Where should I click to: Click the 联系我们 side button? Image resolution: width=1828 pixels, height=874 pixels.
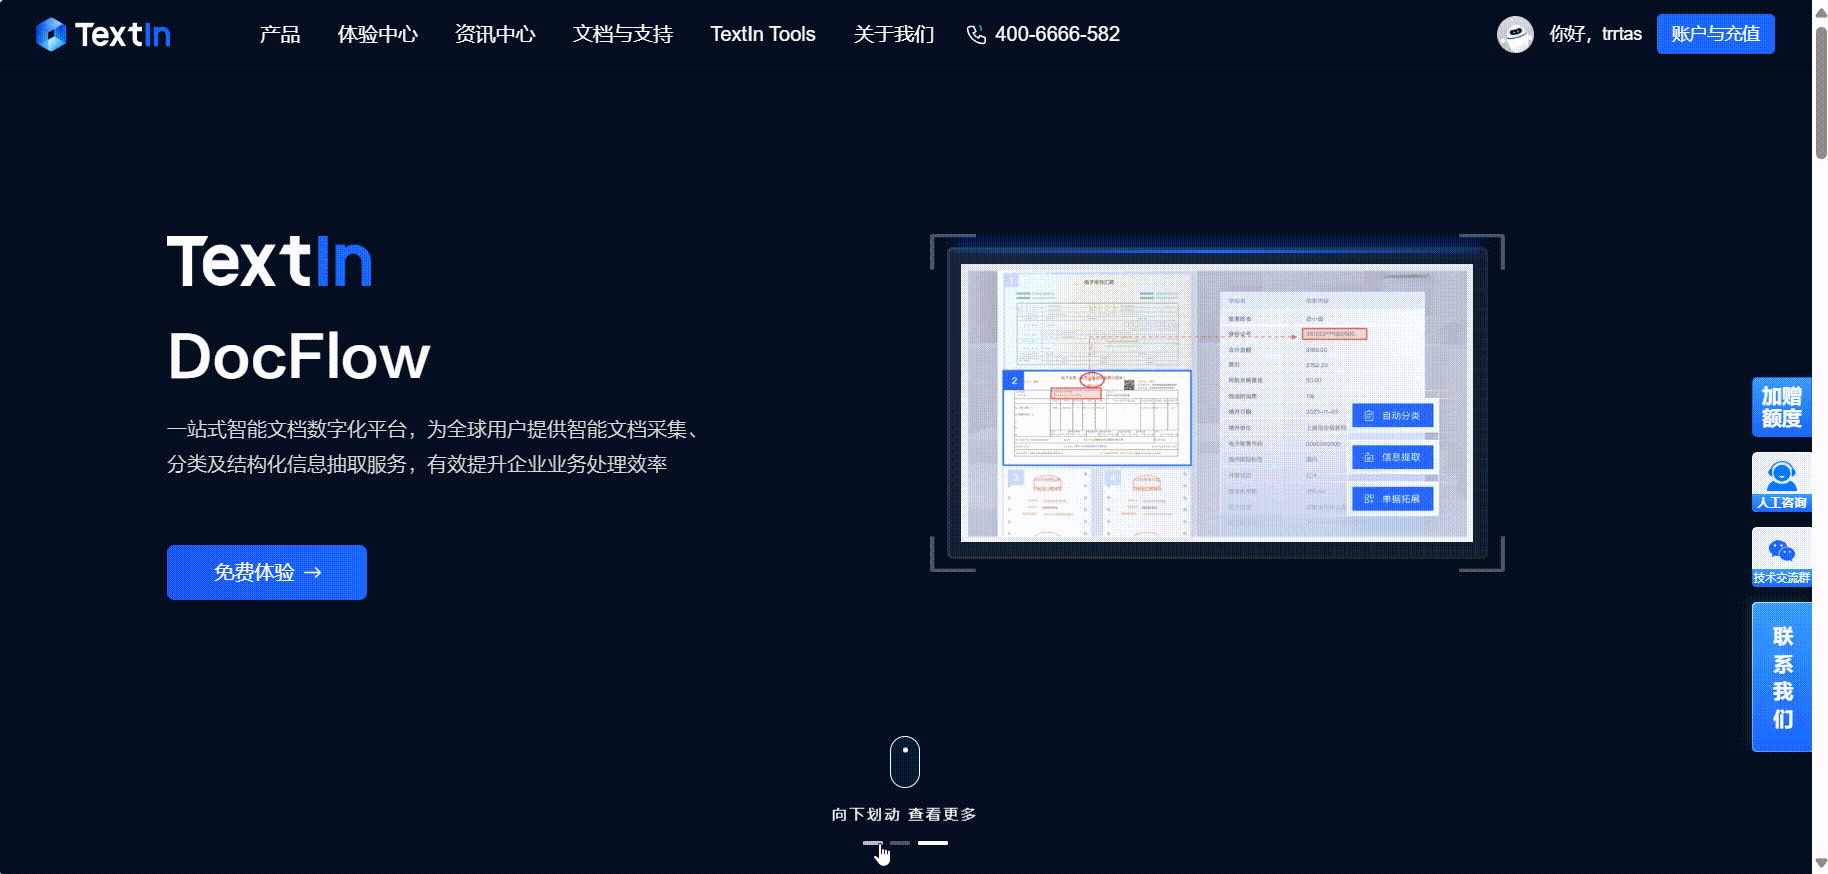[x=1781, y=677]
